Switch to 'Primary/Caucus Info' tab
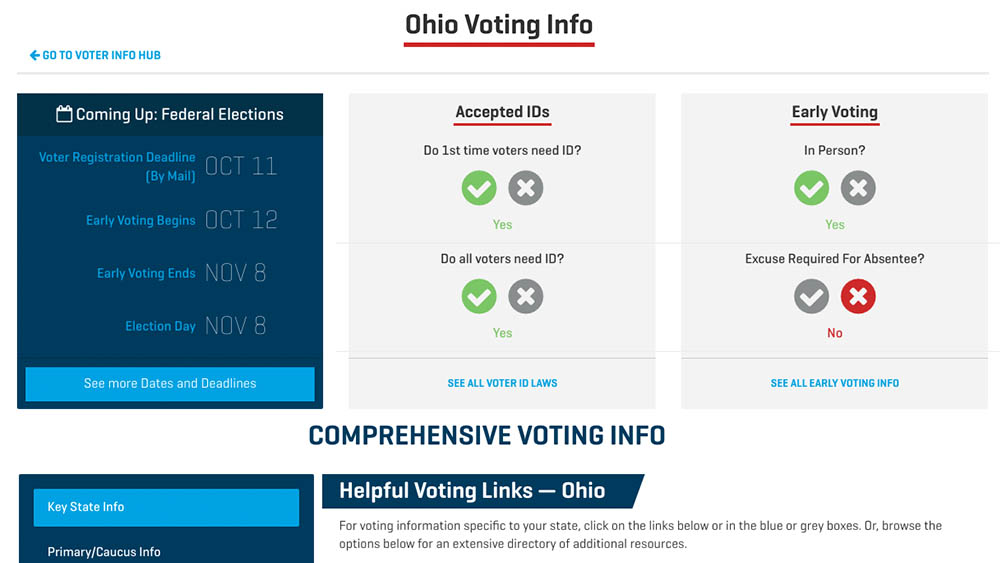Screen dimensions: 1000x563 coord(104,552)
